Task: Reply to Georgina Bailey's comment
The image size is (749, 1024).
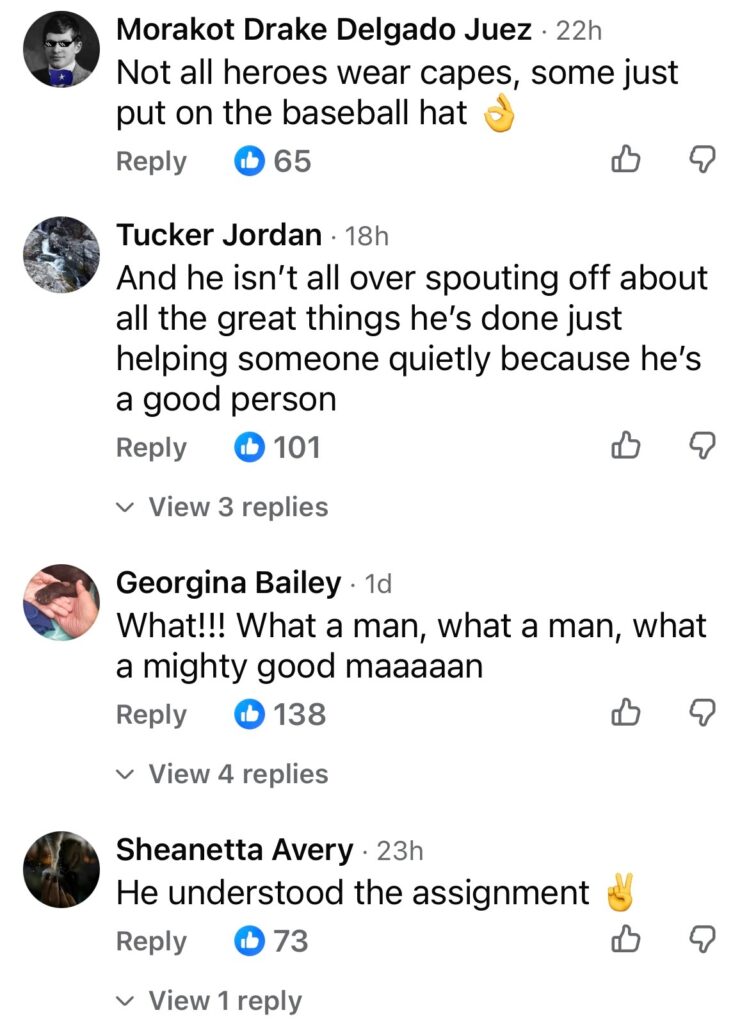Action: click(151, 714)
